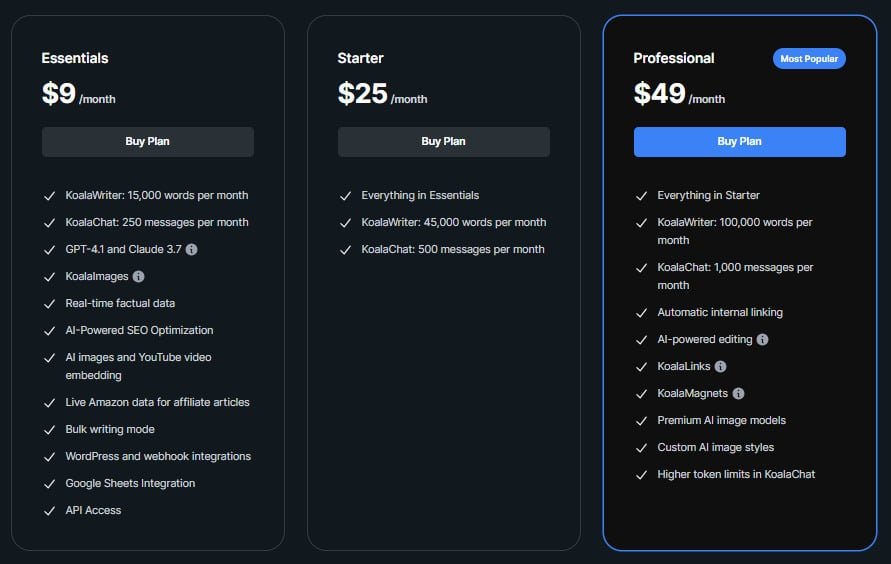Click checkmark next to Everything in Essentials

345,196
